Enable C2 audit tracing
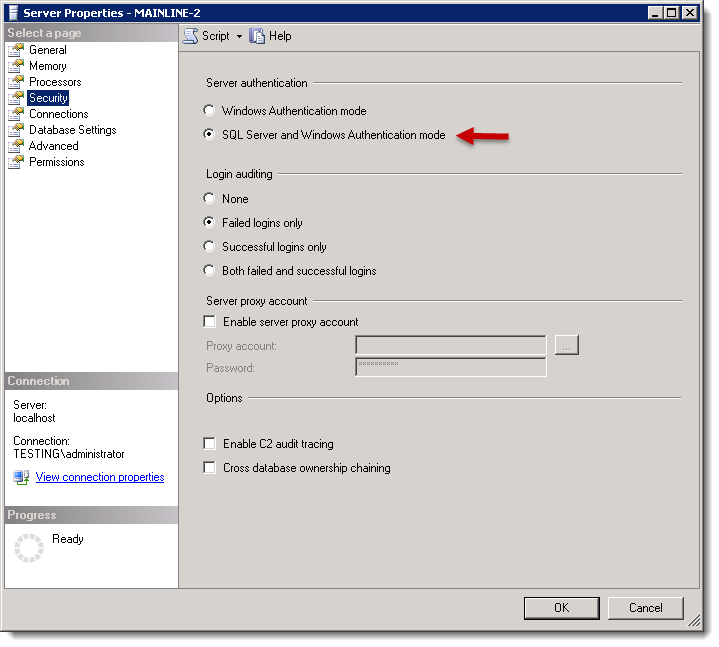719x647 pixels. [x=210, y=444]
